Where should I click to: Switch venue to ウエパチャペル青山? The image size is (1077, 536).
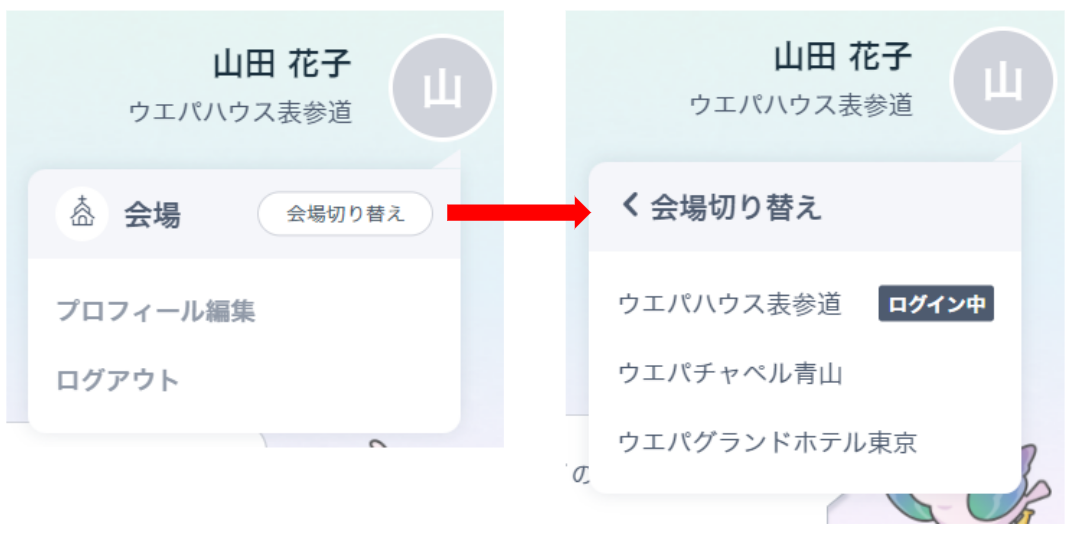pyautogui.click(x=730, y=374)
